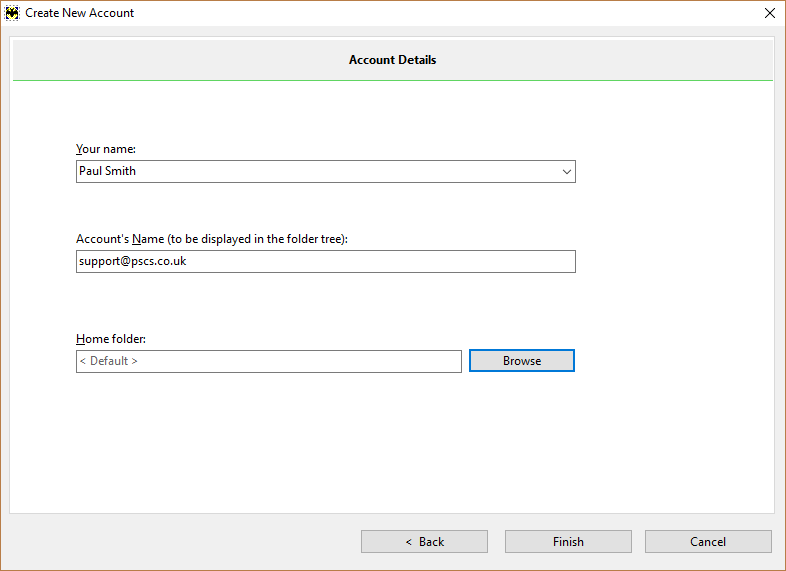The height and width of the screenshot is (571, 786).
Task: Close the Create New Account dialog
Action: [769, 13]
